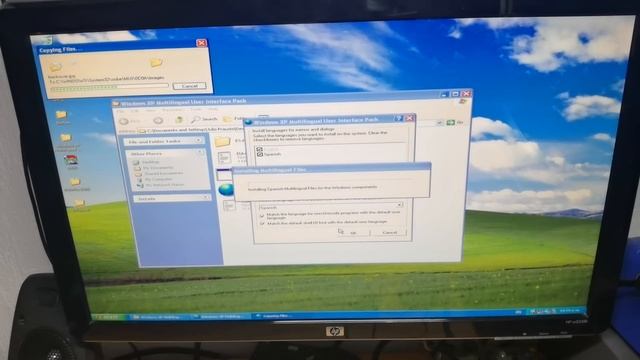Open the Tools menu in Explorer

click(x=196, y=109)
